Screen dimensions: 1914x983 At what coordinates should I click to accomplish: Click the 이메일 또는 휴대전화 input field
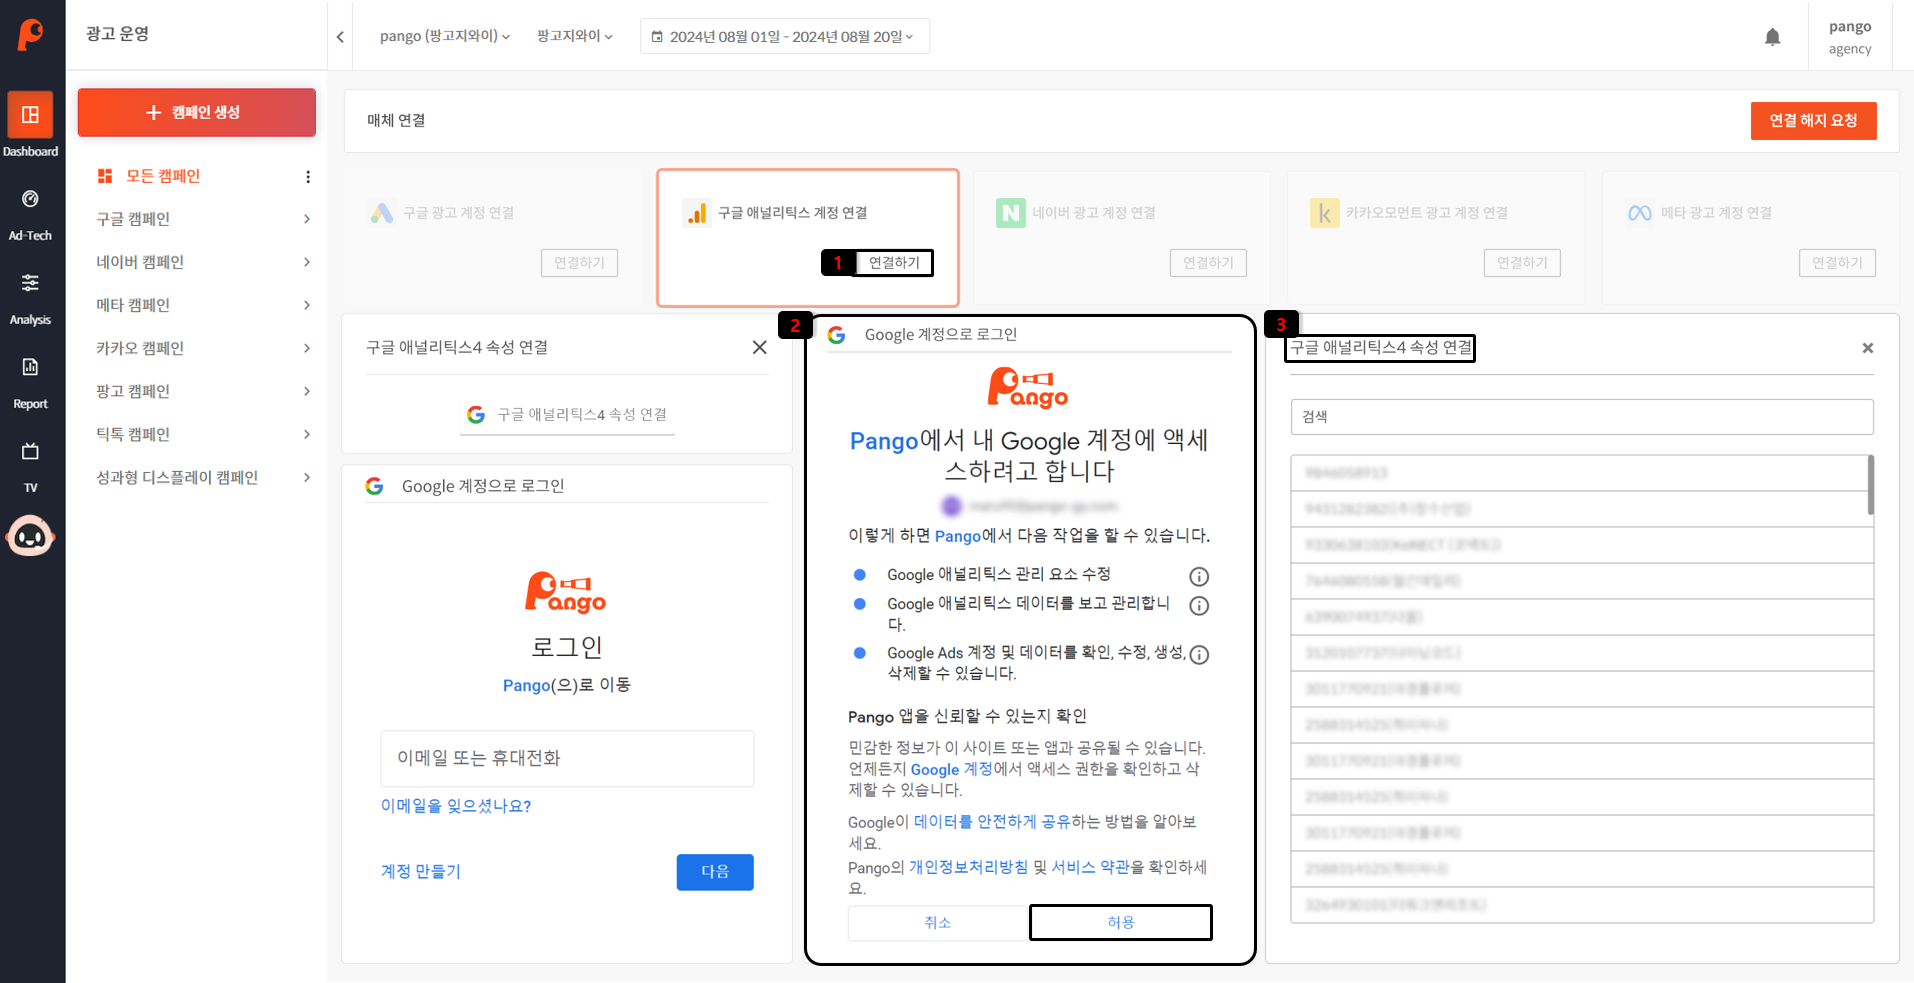coord(567,758)
